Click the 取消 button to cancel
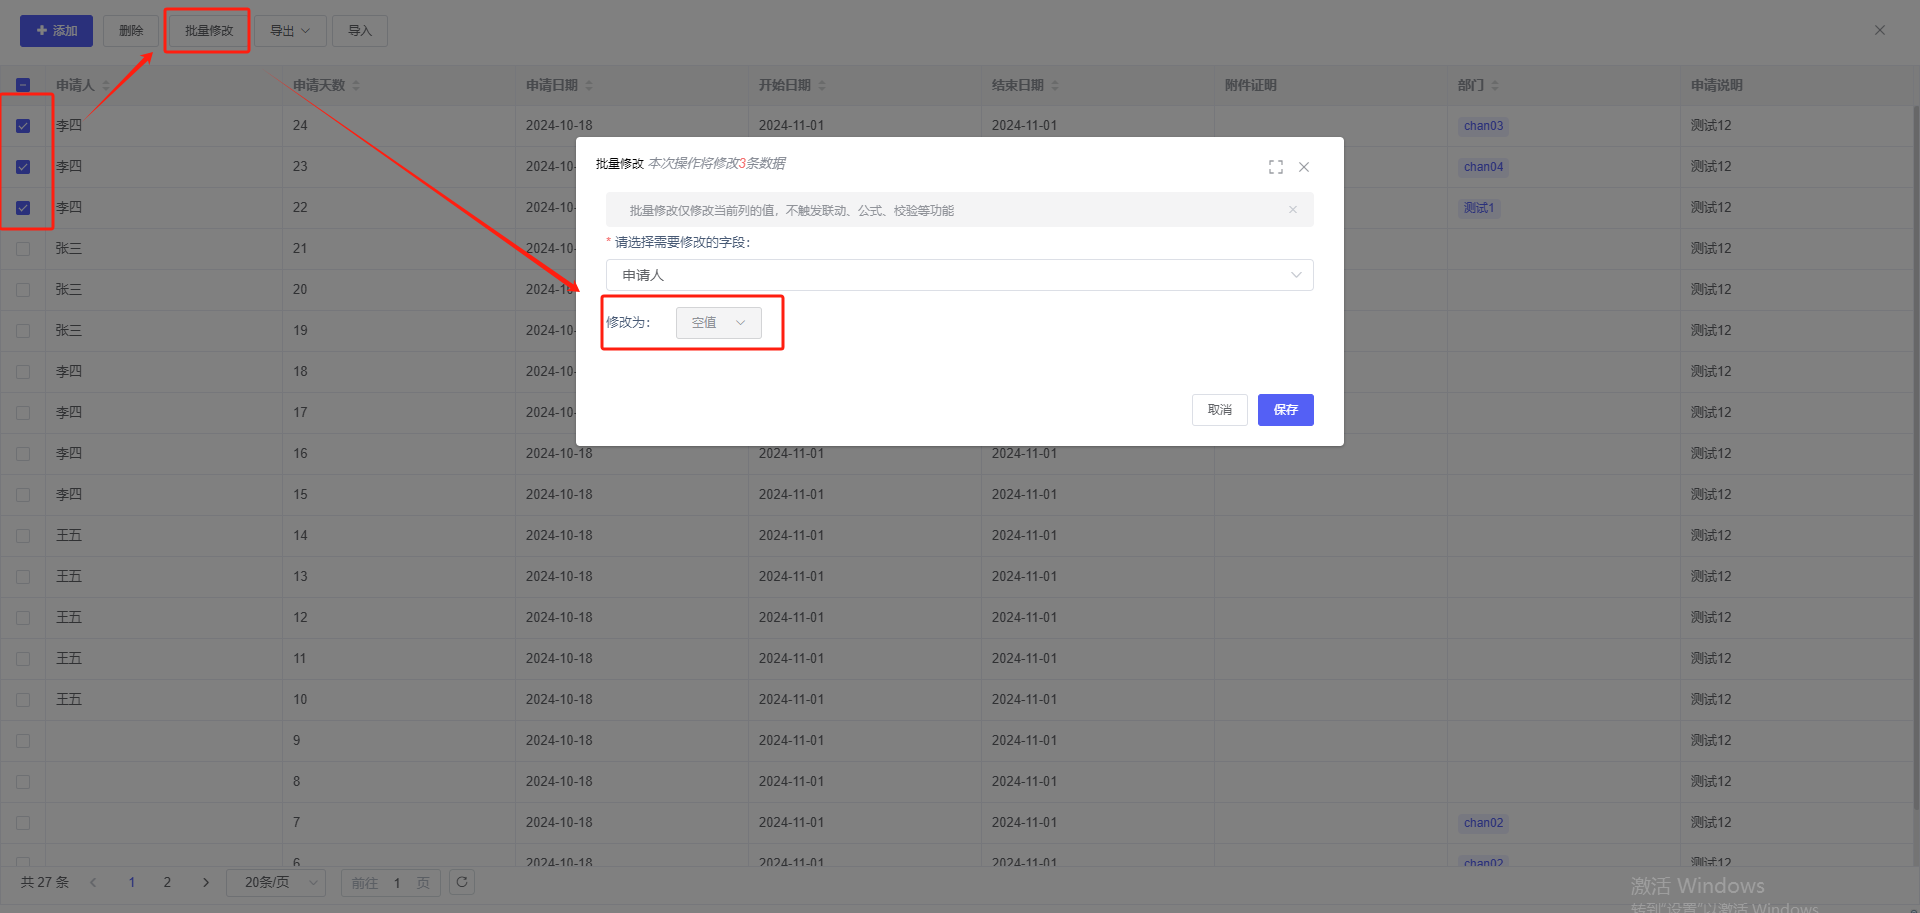Screen dimensions: 1920x913 (x=1219, y=410)
